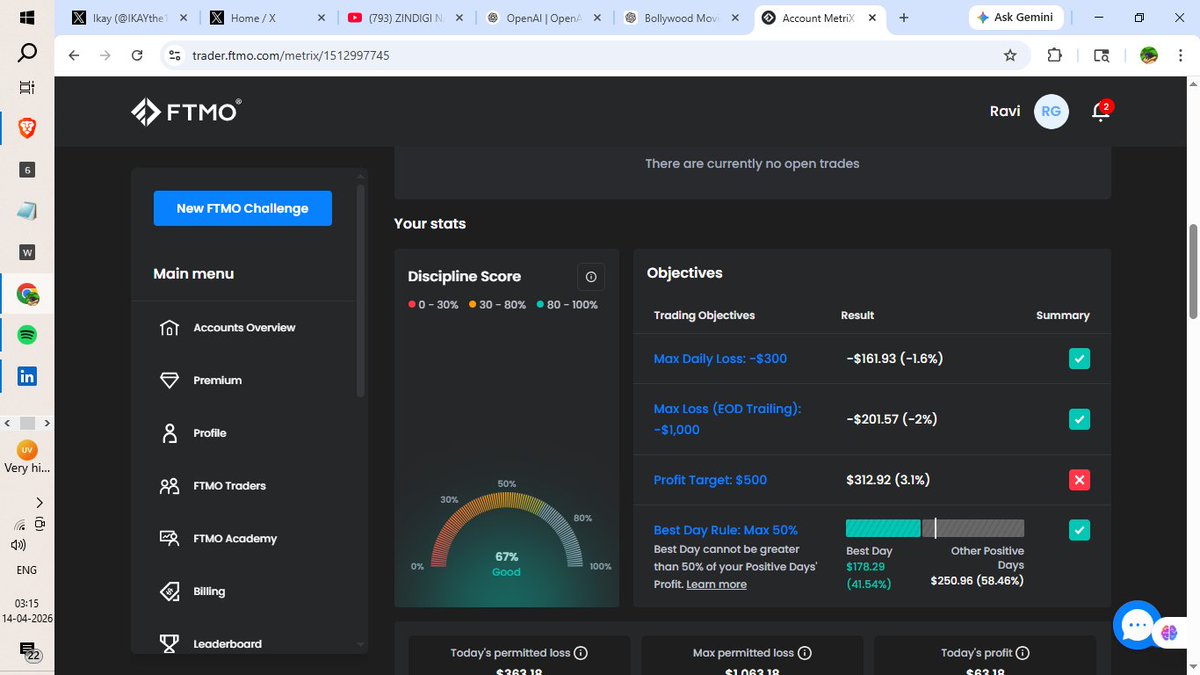Click the Profit Target red X summary
The height and width of the screenshot is (675, 1200).
point(1079,481)
